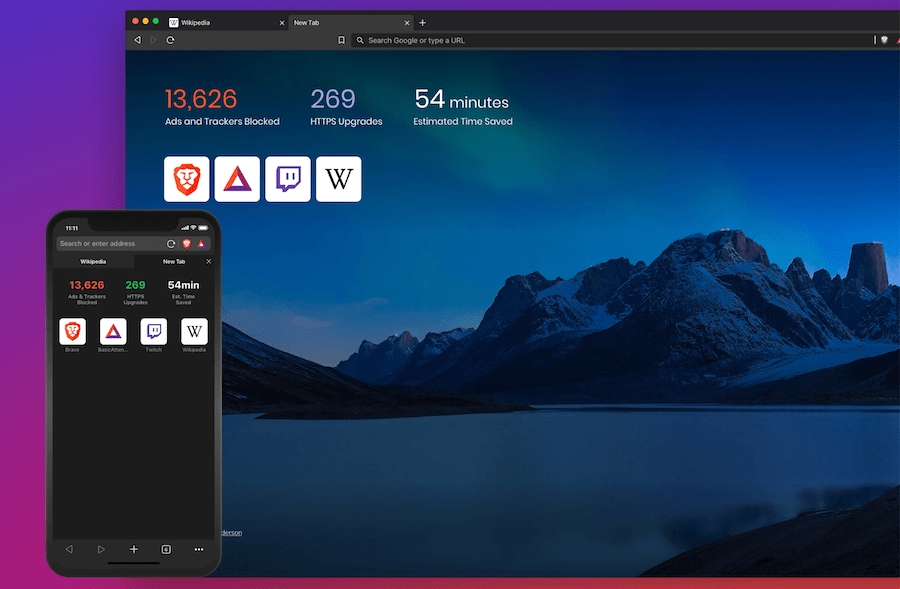Select the Wikipedia tab on the phone
Screen dimensions: 900x589
point(93,261)
